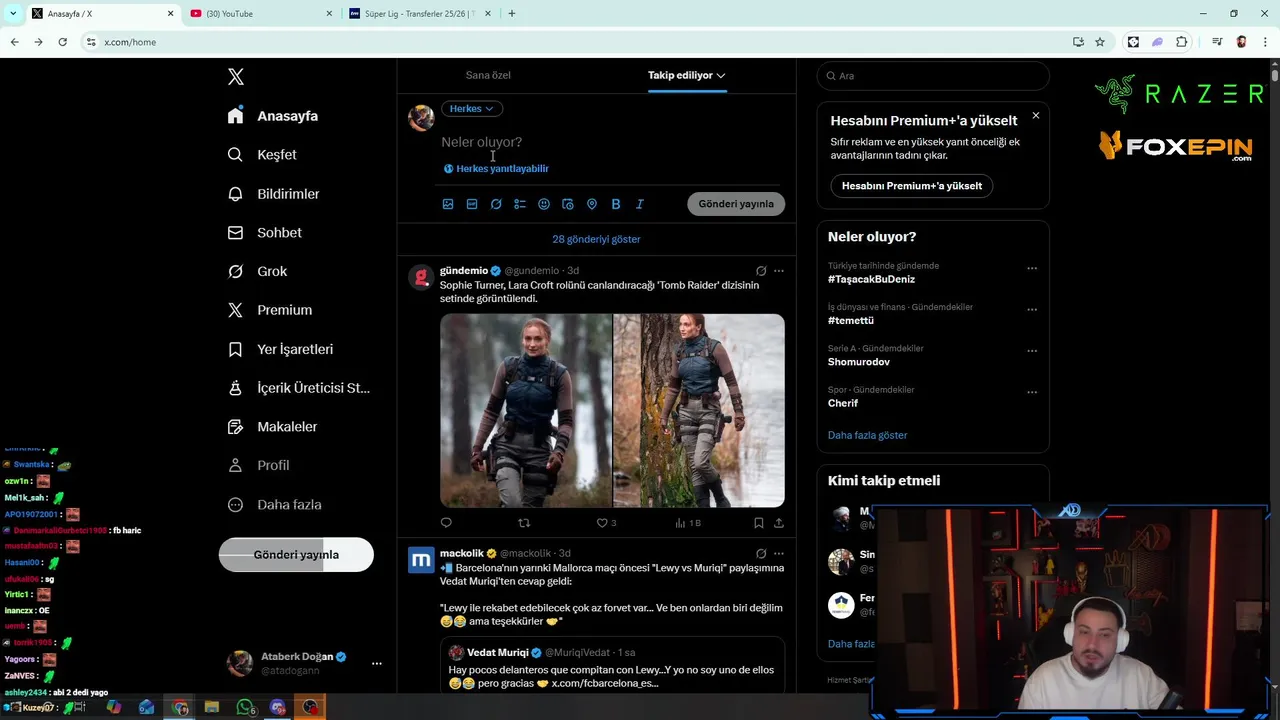Open more options on mackolik post
This screenshot has width=1280, height=720.
pyautogui.click(x=779, y=554)
